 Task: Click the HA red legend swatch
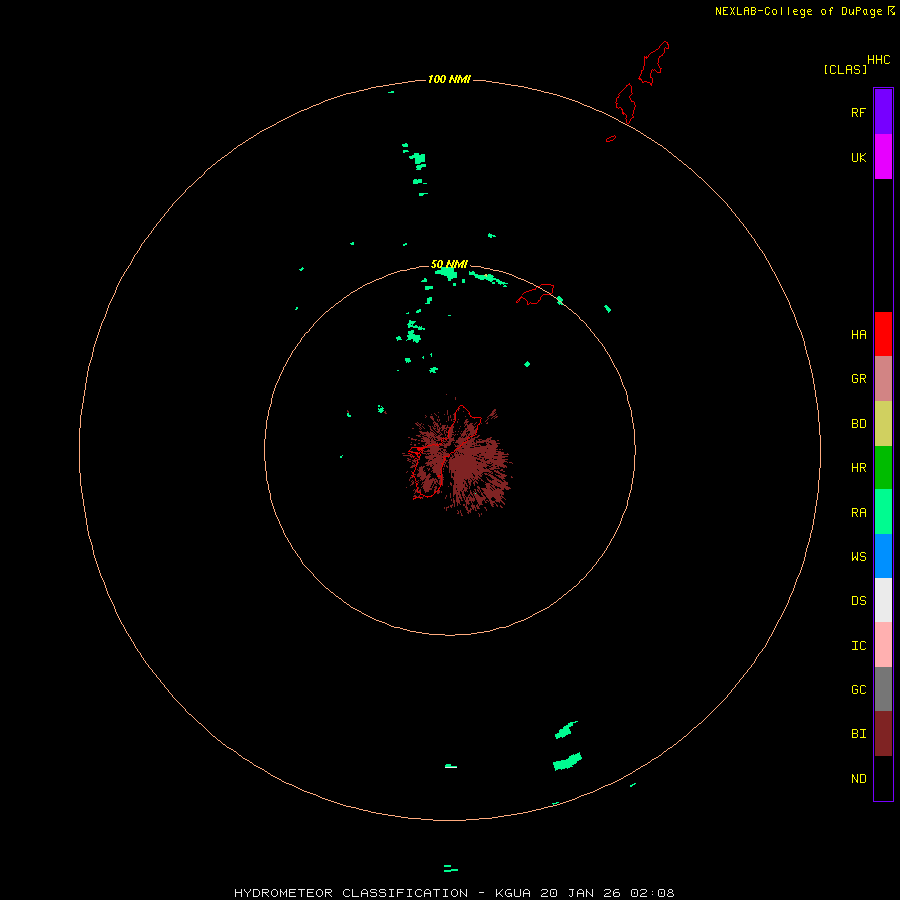[x=883, y=334]
